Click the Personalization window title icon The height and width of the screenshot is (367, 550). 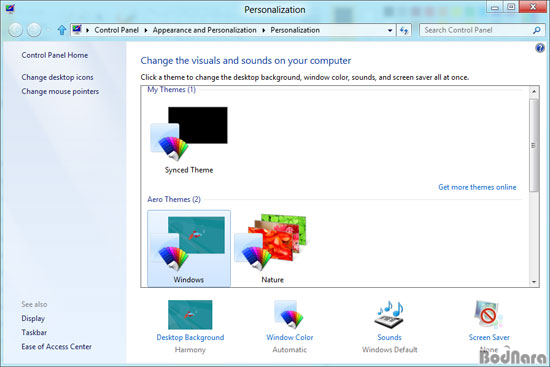[10, 8]
